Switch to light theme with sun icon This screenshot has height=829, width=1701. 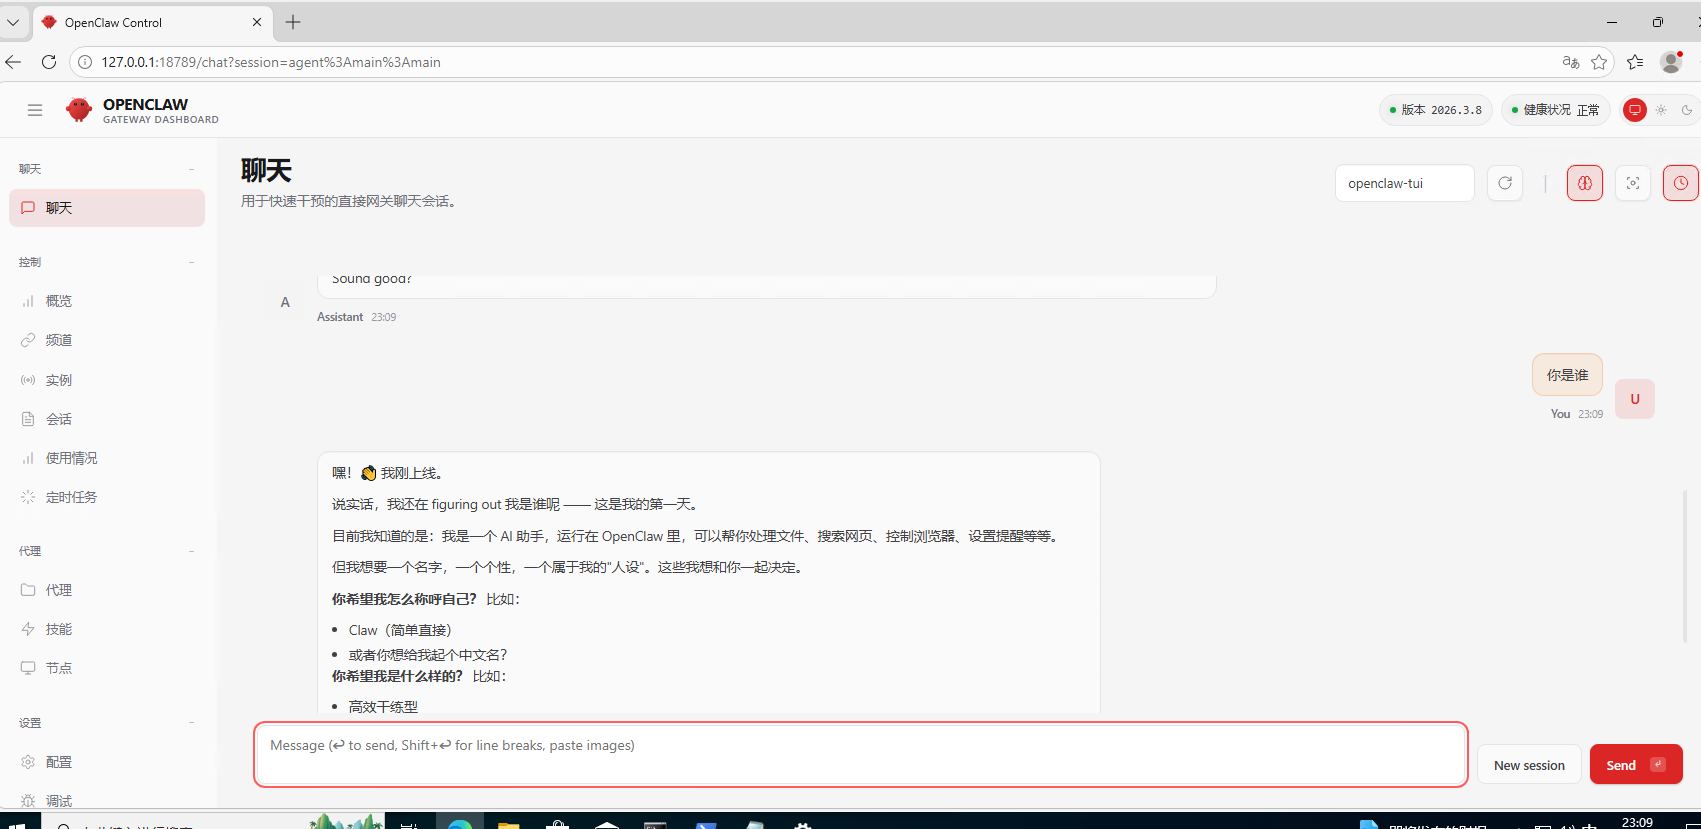pyautogui.click(x=1661, y=110)
